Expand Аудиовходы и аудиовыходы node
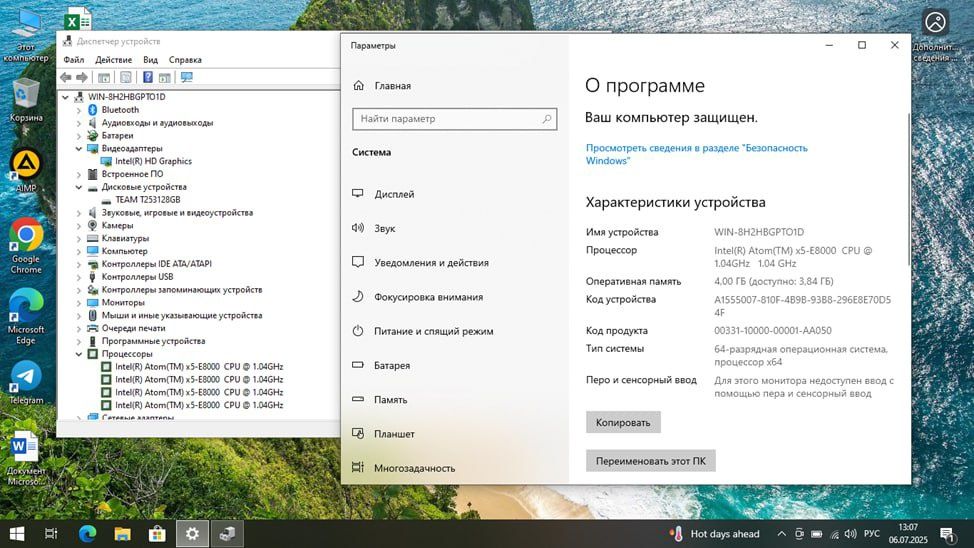This screenshot has width=974, height=548. pyautogui.click(x=79, y=123)
